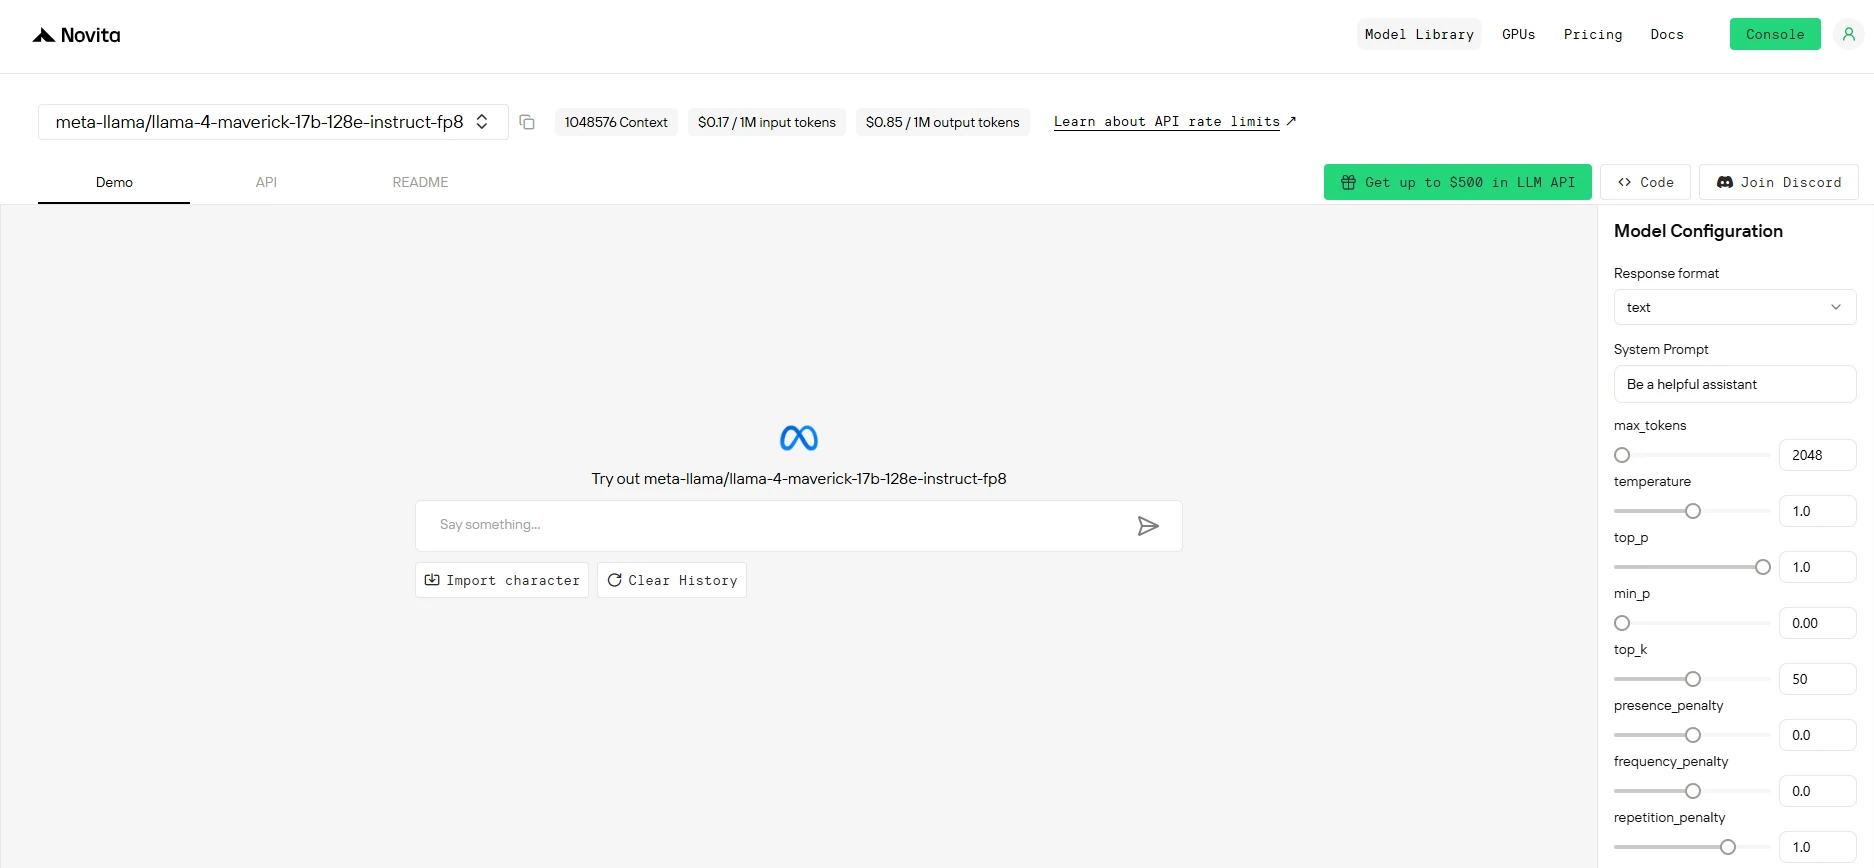Send the message with paper plane icon
Image resolution: width=1874 pixels, height=868 pixels.
click(1148, 526)
